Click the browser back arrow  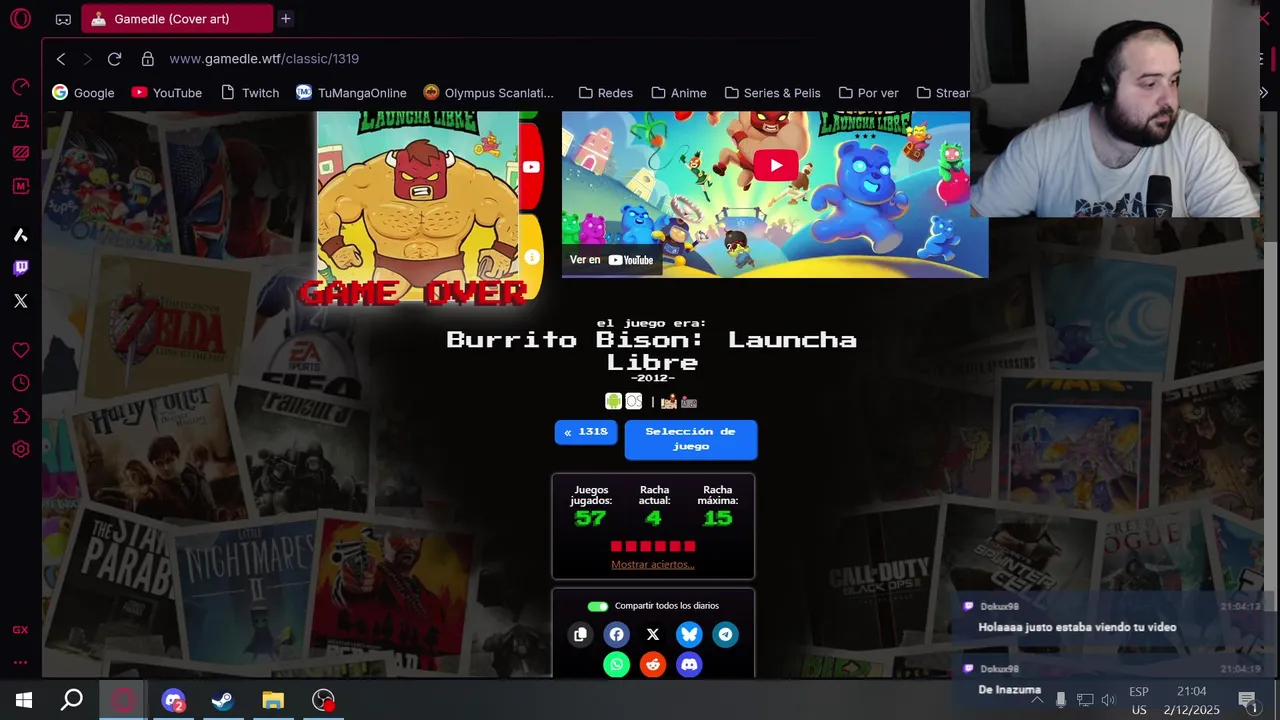tap(61, 59)
